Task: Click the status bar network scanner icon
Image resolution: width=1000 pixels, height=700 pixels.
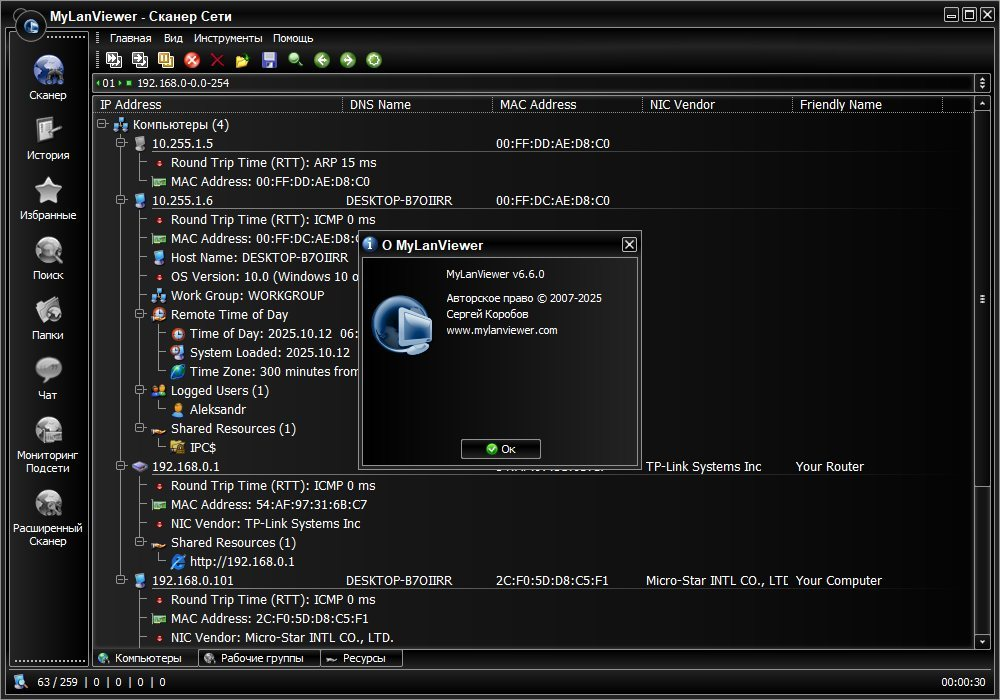Action: pyautogui.click(x=20, y=682)
